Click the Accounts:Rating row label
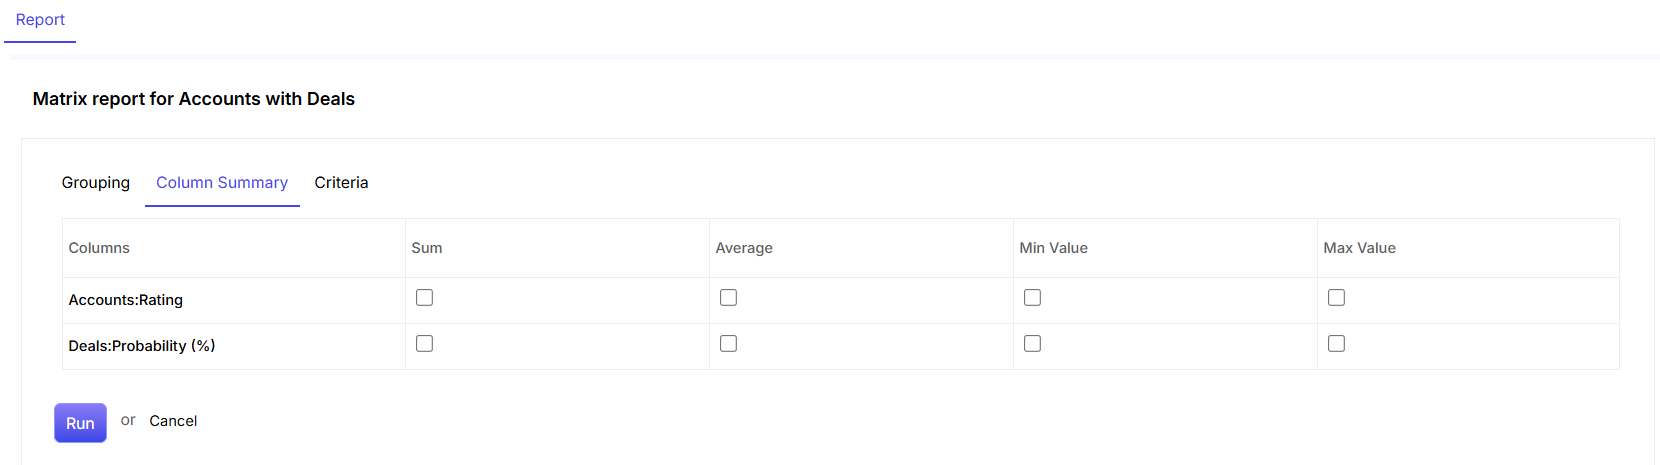The image size is (1660, 465). click(x=126, y=300)
